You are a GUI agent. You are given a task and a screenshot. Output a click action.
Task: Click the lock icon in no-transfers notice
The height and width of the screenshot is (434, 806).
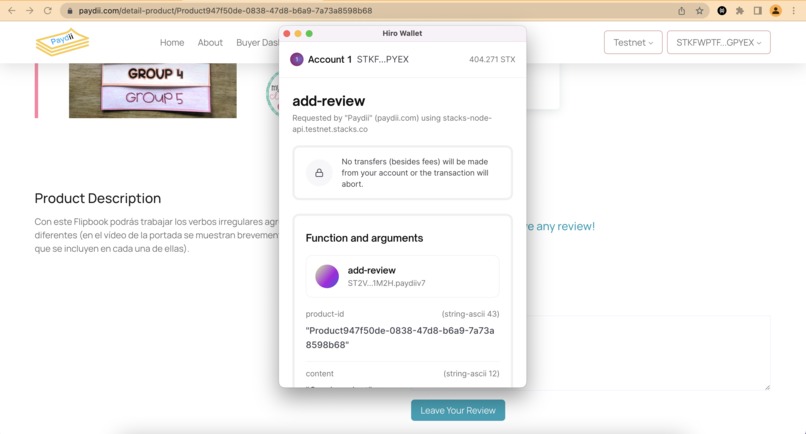click(319, 173)
